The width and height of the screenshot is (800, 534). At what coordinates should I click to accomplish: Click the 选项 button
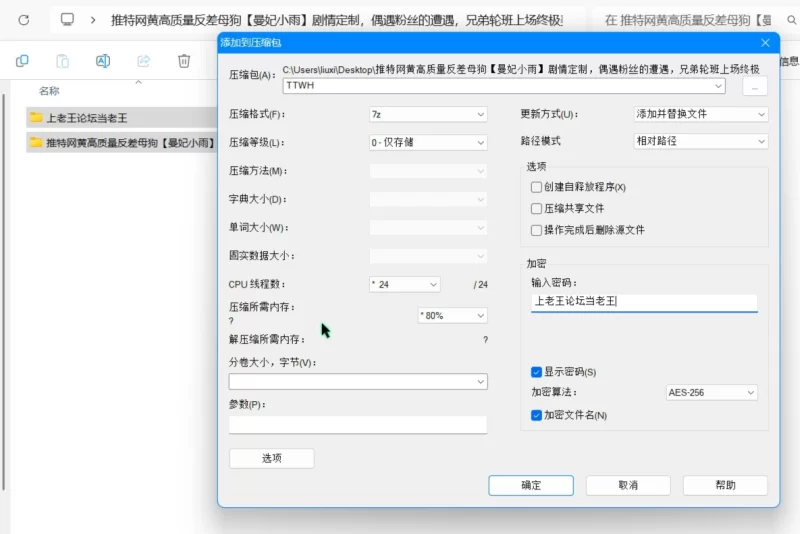point(271,458)
